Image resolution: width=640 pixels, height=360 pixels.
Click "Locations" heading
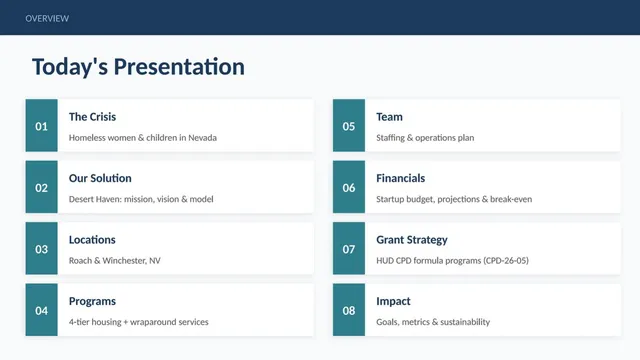pyautogui.click(x=92, y=240)
